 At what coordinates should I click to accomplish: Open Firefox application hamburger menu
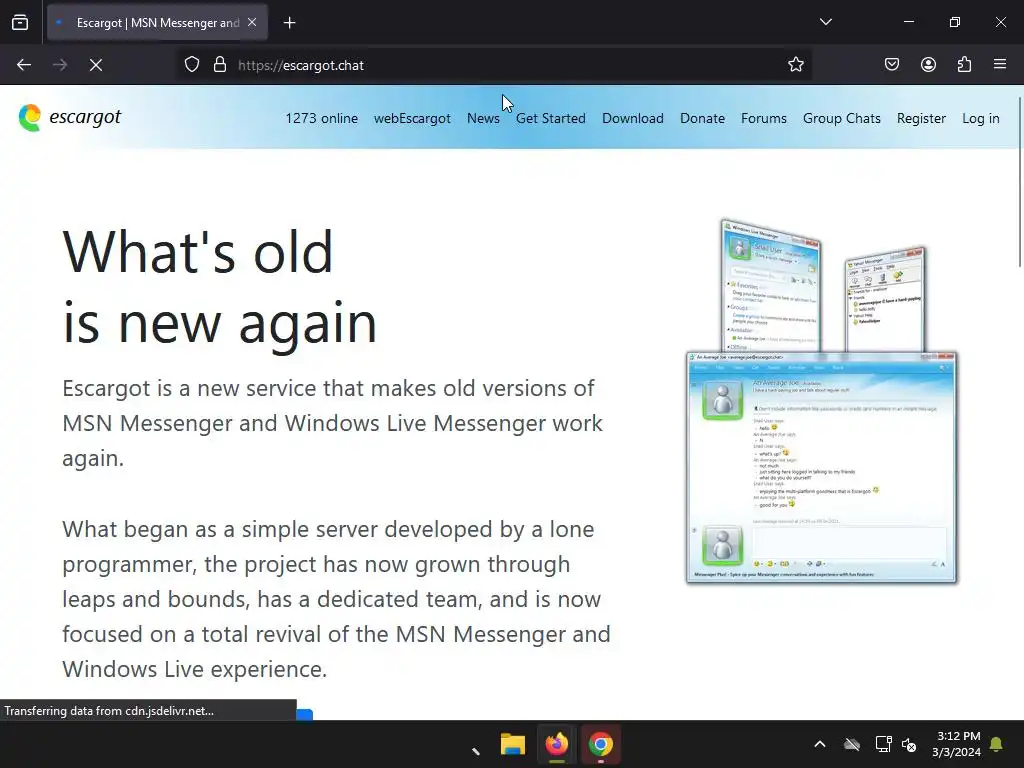pyautogui.click(x=1000, y=65)
